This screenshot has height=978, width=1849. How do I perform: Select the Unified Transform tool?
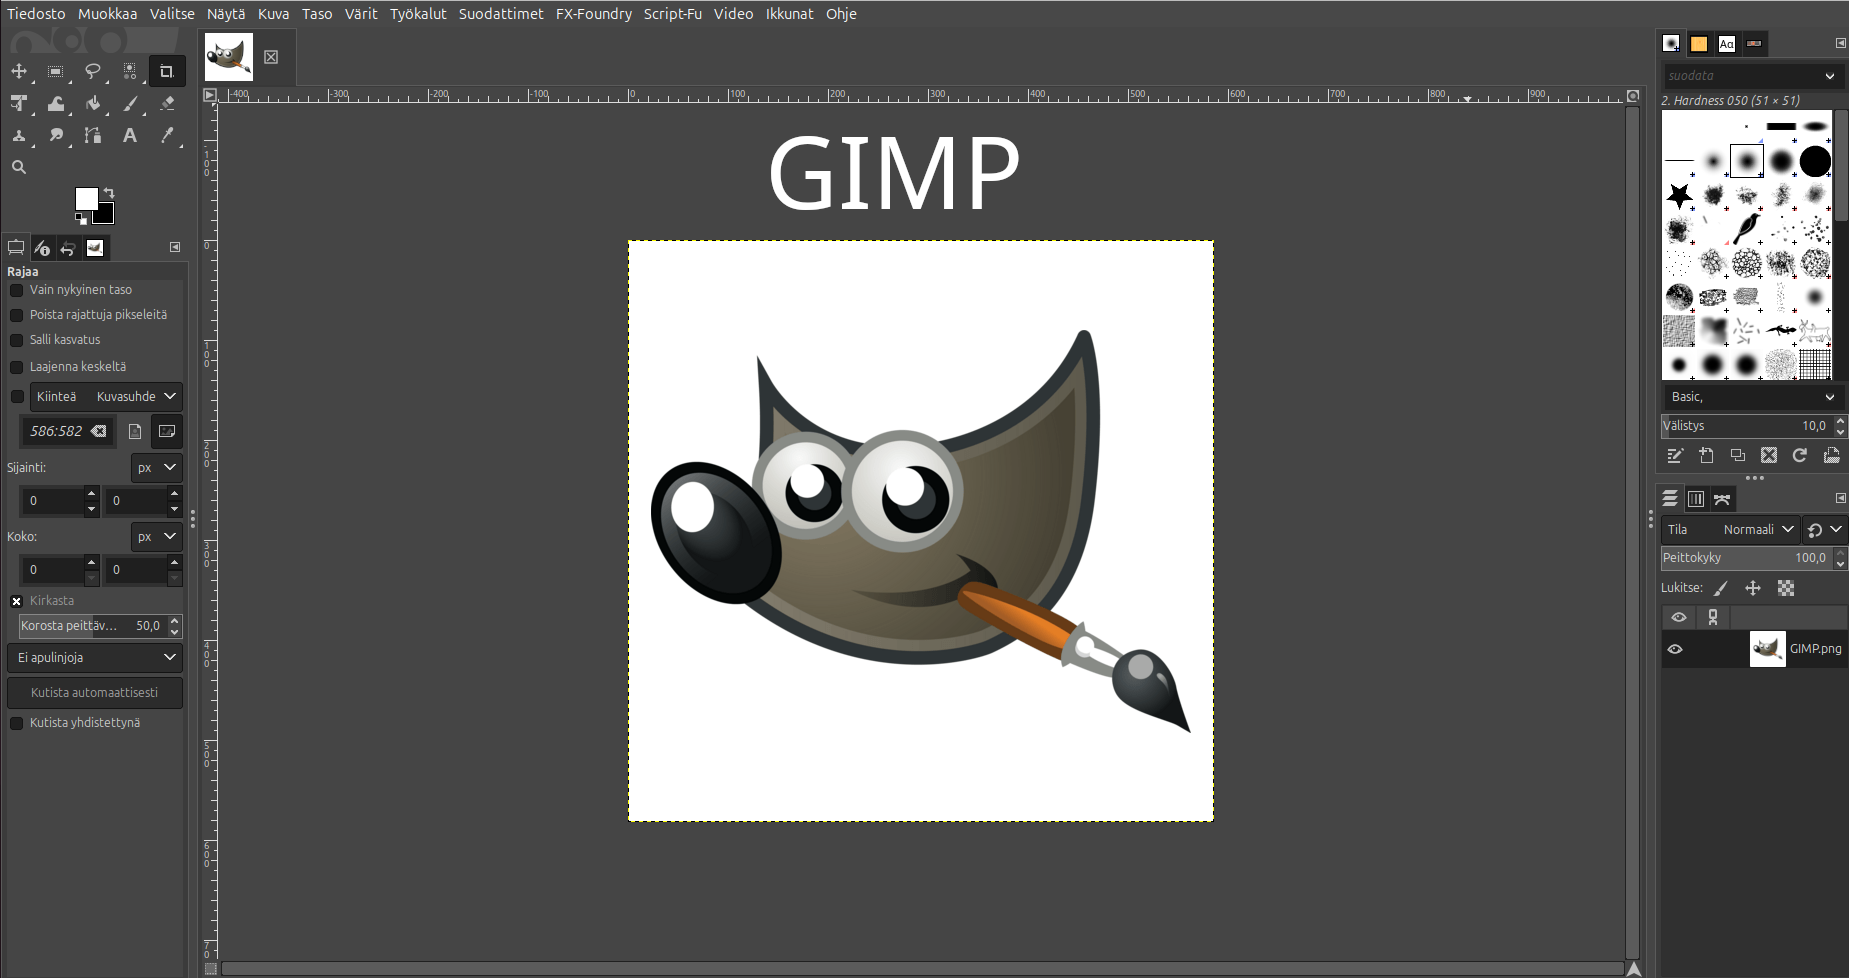coord(19,103)
